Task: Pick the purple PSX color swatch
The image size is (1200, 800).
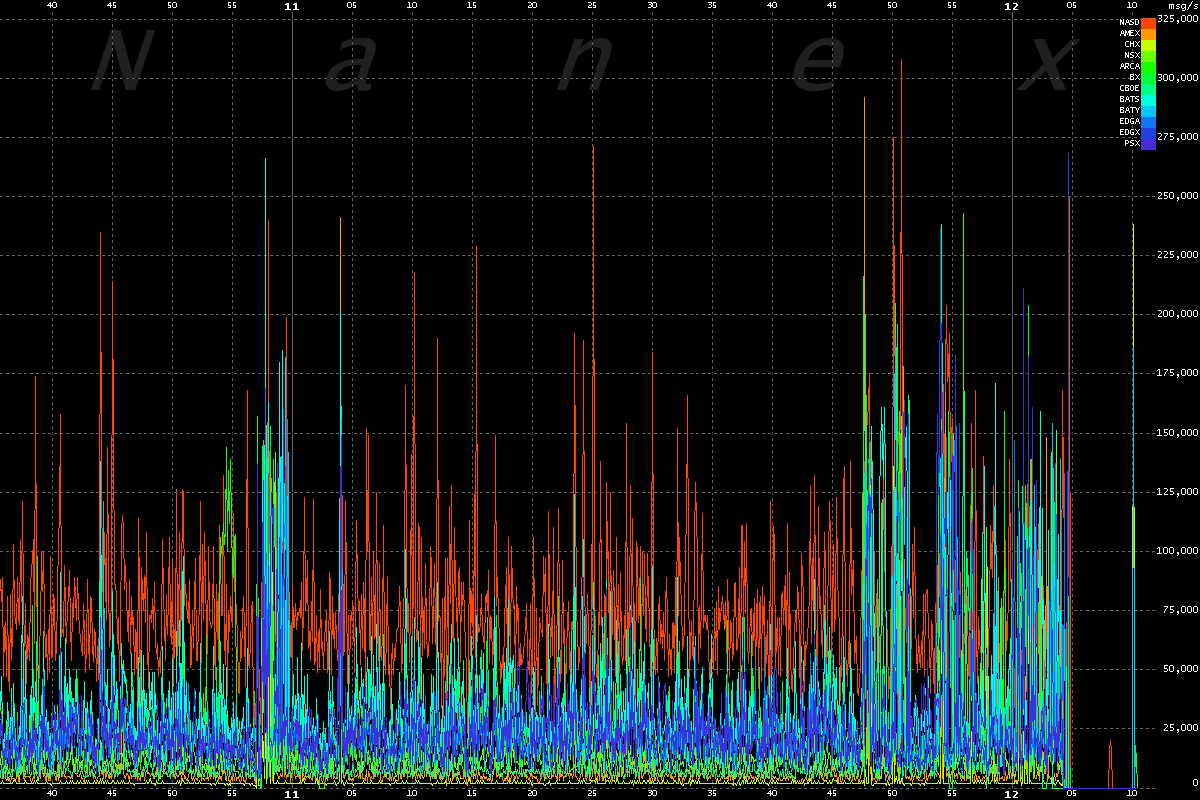Action: [1149, 143]
